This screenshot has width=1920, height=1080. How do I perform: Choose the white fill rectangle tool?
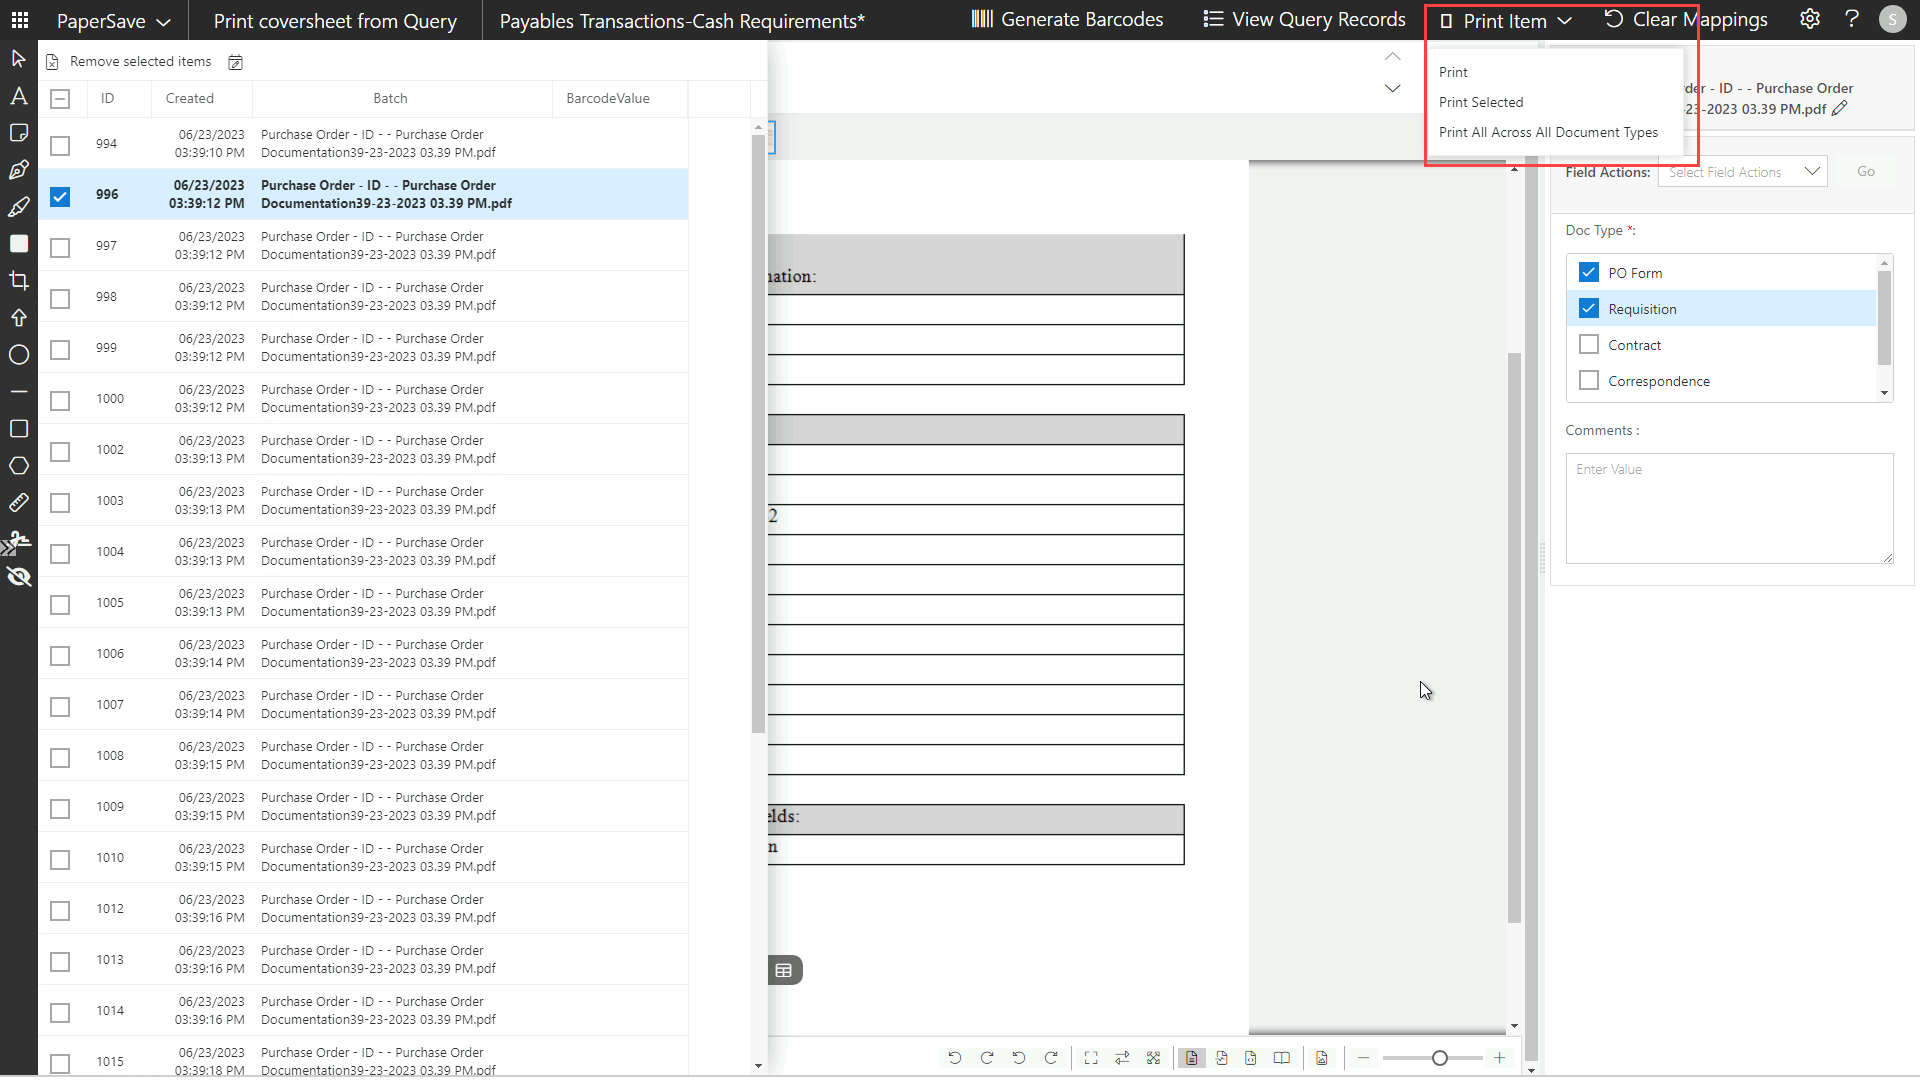(18, 244)
